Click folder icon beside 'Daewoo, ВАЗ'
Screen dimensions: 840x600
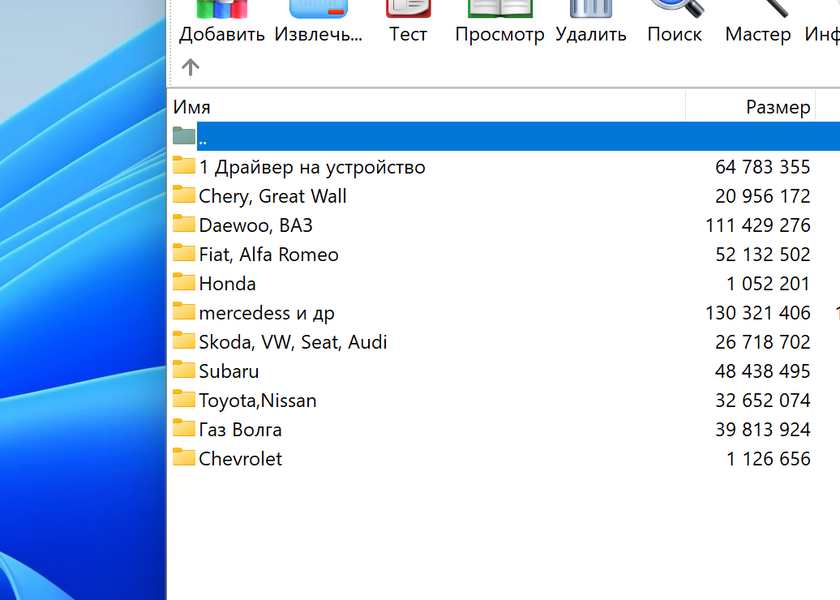pos(184,223)
